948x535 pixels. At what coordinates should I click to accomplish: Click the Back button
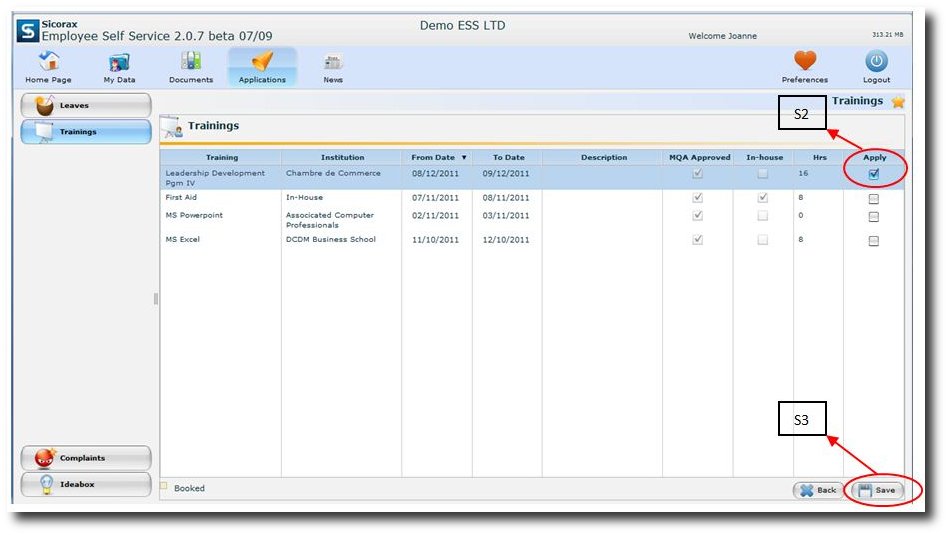tap(818, 490)
